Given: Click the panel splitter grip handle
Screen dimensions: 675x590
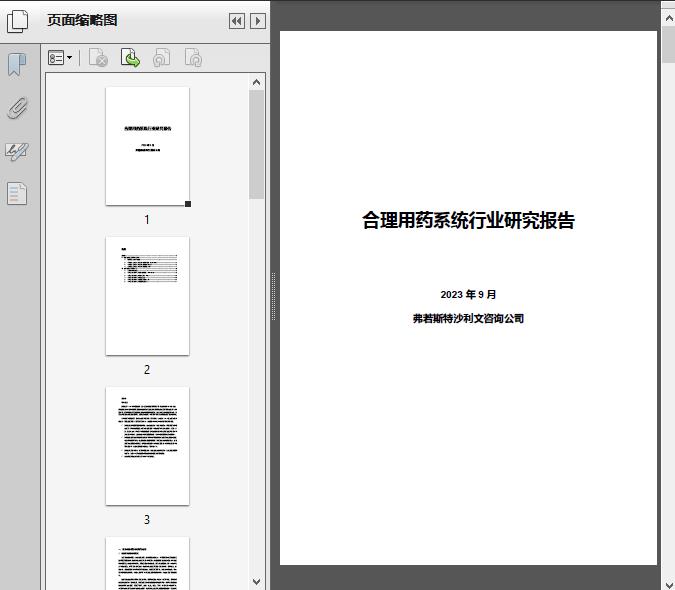Looking at the screenshot, I should [273, 297].
